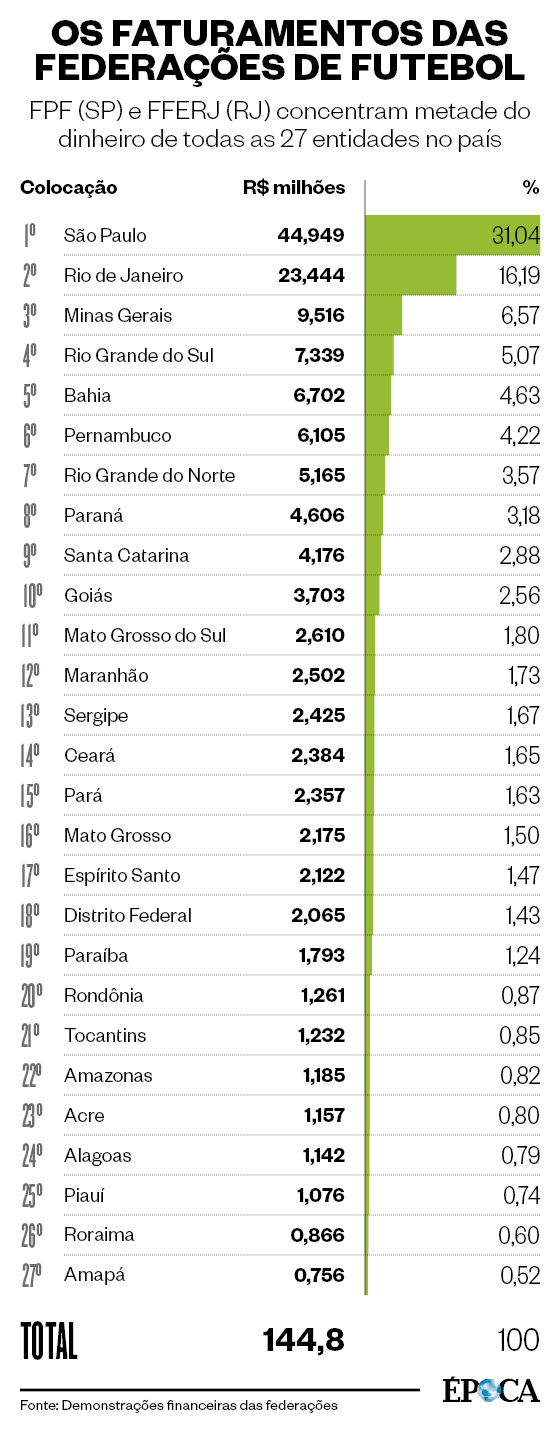
Task: Select the Minas Gerais row label
Action: click(x=118, y=315)
